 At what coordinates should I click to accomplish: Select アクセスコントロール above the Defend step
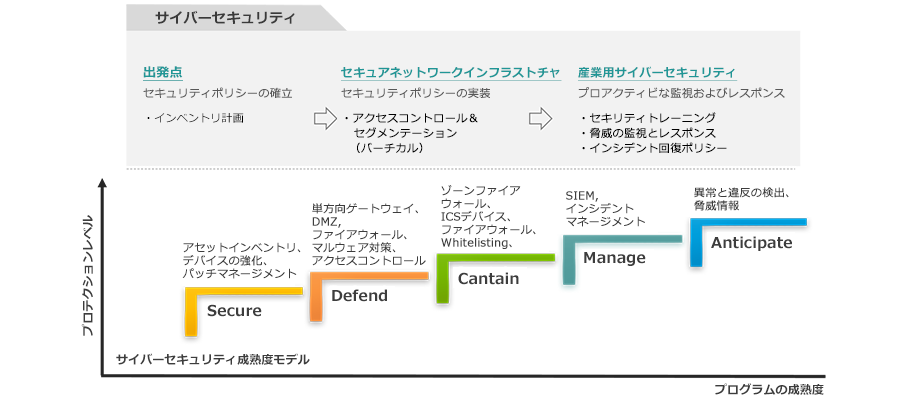[x=369, y=261]
